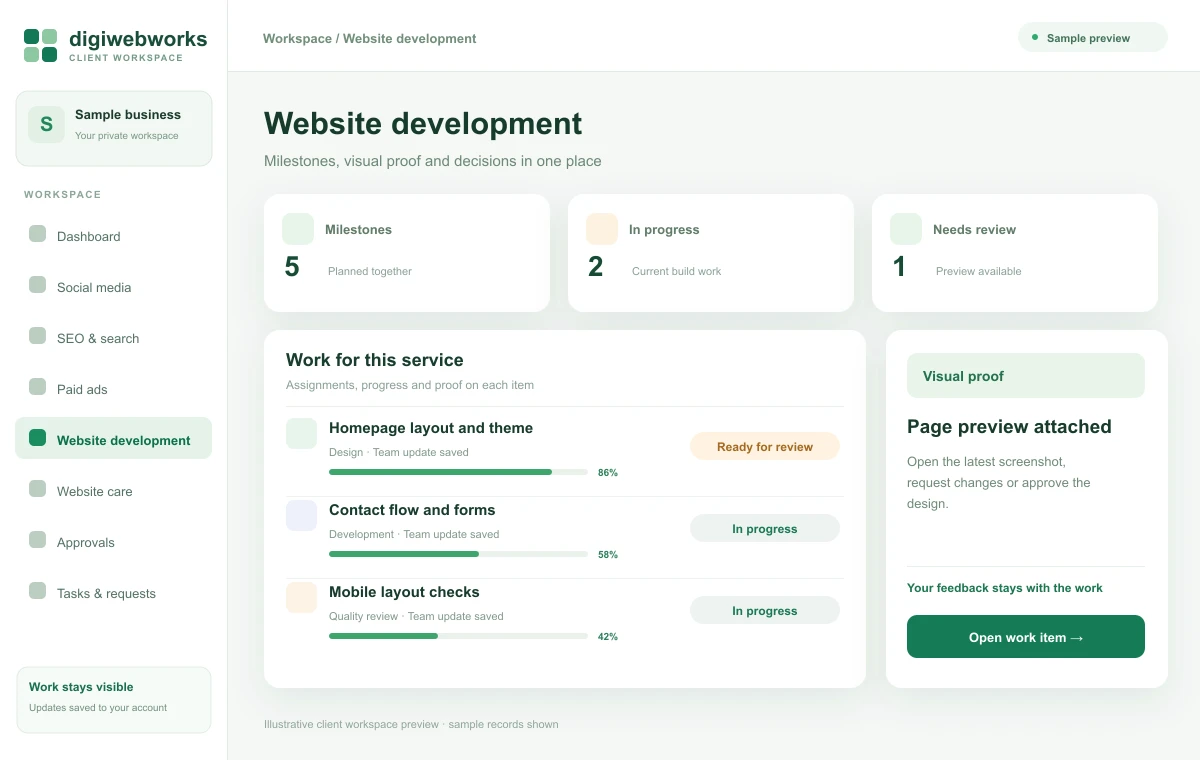Viewport: 1200px width, 760px height.
Task: Click the Mobile layout checks progress bar
Action: (x=458, y=636)
